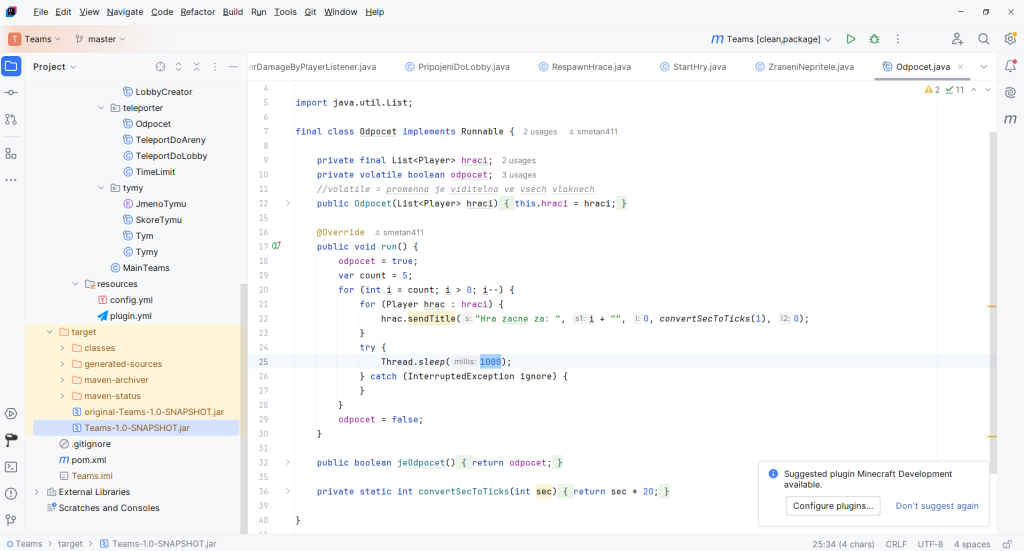This screenshot has width=1024, height=551.
Task: Open the CRLF line separator selector
Action: (895, 544)
